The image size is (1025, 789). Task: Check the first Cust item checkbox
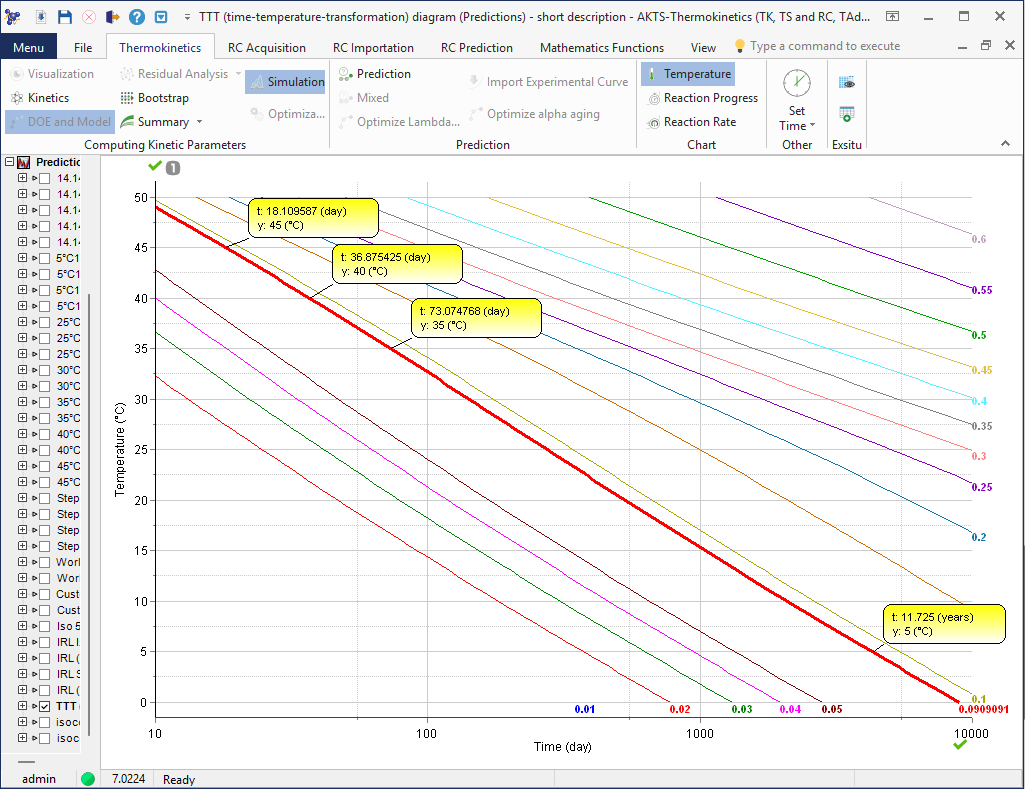[44, 594]
